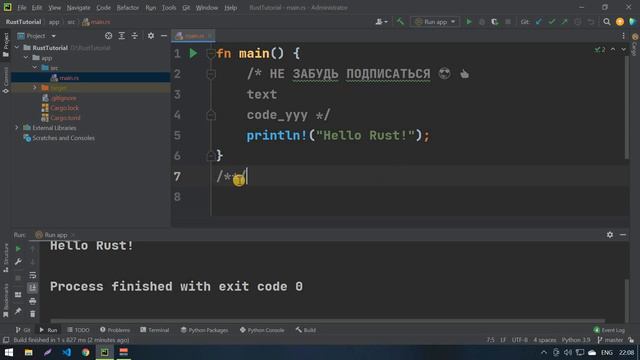Open Python Packages tool tab
Viewport: 640px width, 360px height.
point(204,330)
